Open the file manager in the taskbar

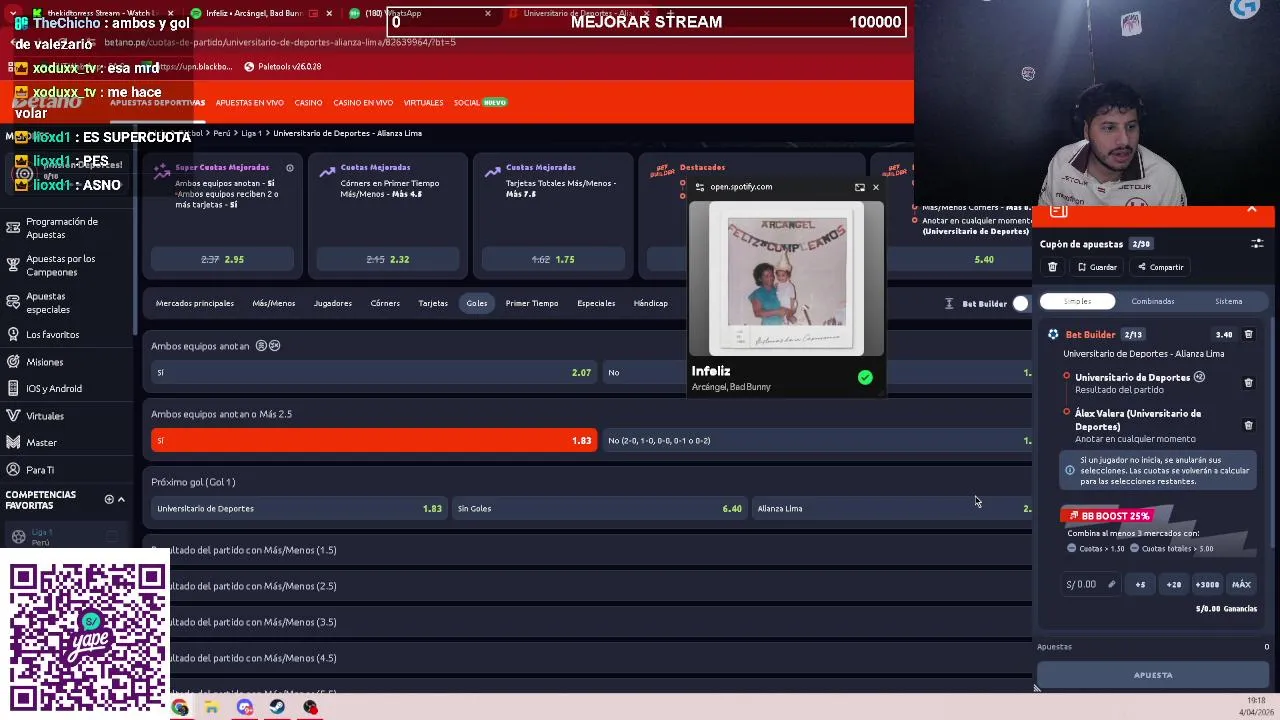(212, 707)
